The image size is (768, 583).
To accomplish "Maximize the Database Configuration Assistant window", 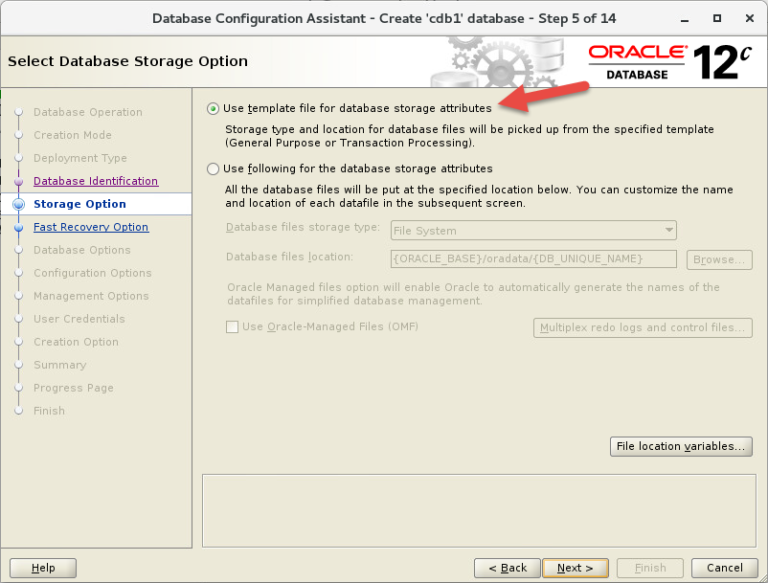I will 717,19.
